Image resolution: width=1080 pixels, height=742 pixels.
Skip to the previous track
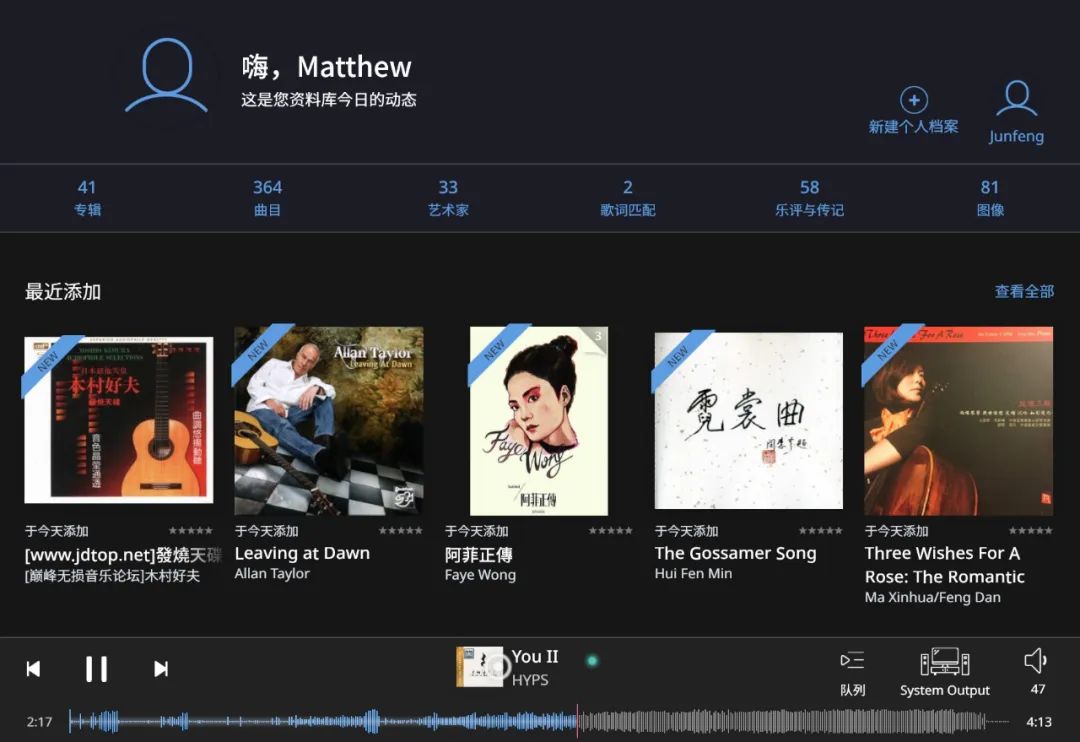pos(33,669)
